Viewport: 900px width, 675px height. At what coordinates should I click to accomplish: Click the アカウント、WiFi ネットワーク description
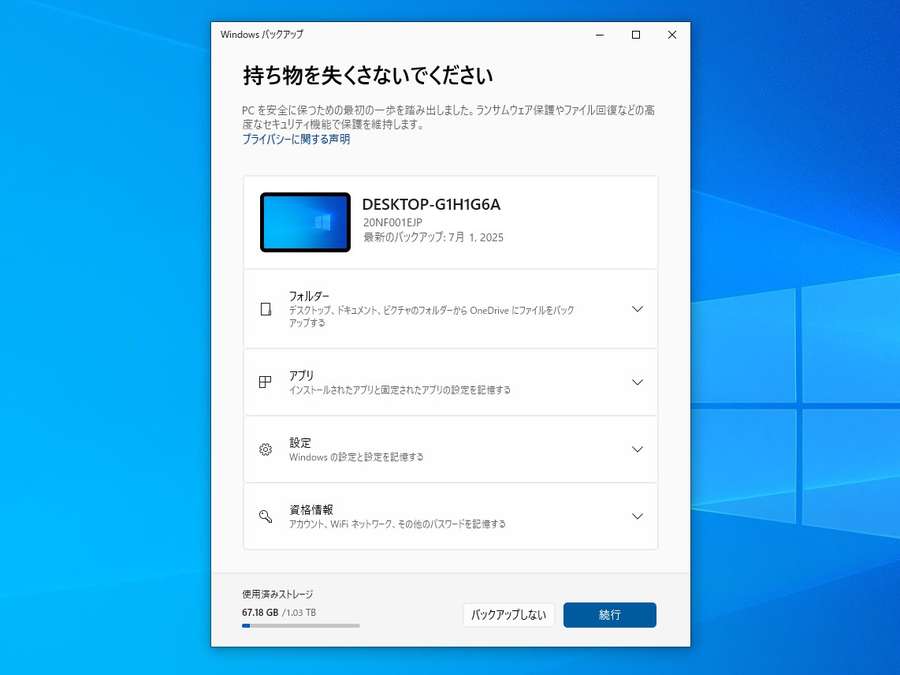[397, 524]
